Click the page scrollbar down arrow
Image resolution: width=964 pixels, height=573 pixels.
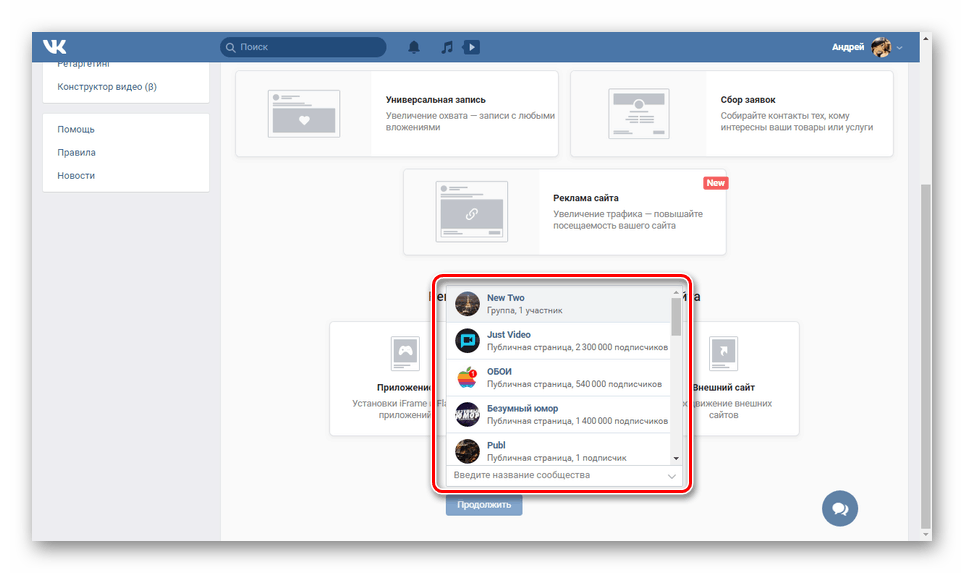point(926,535)
